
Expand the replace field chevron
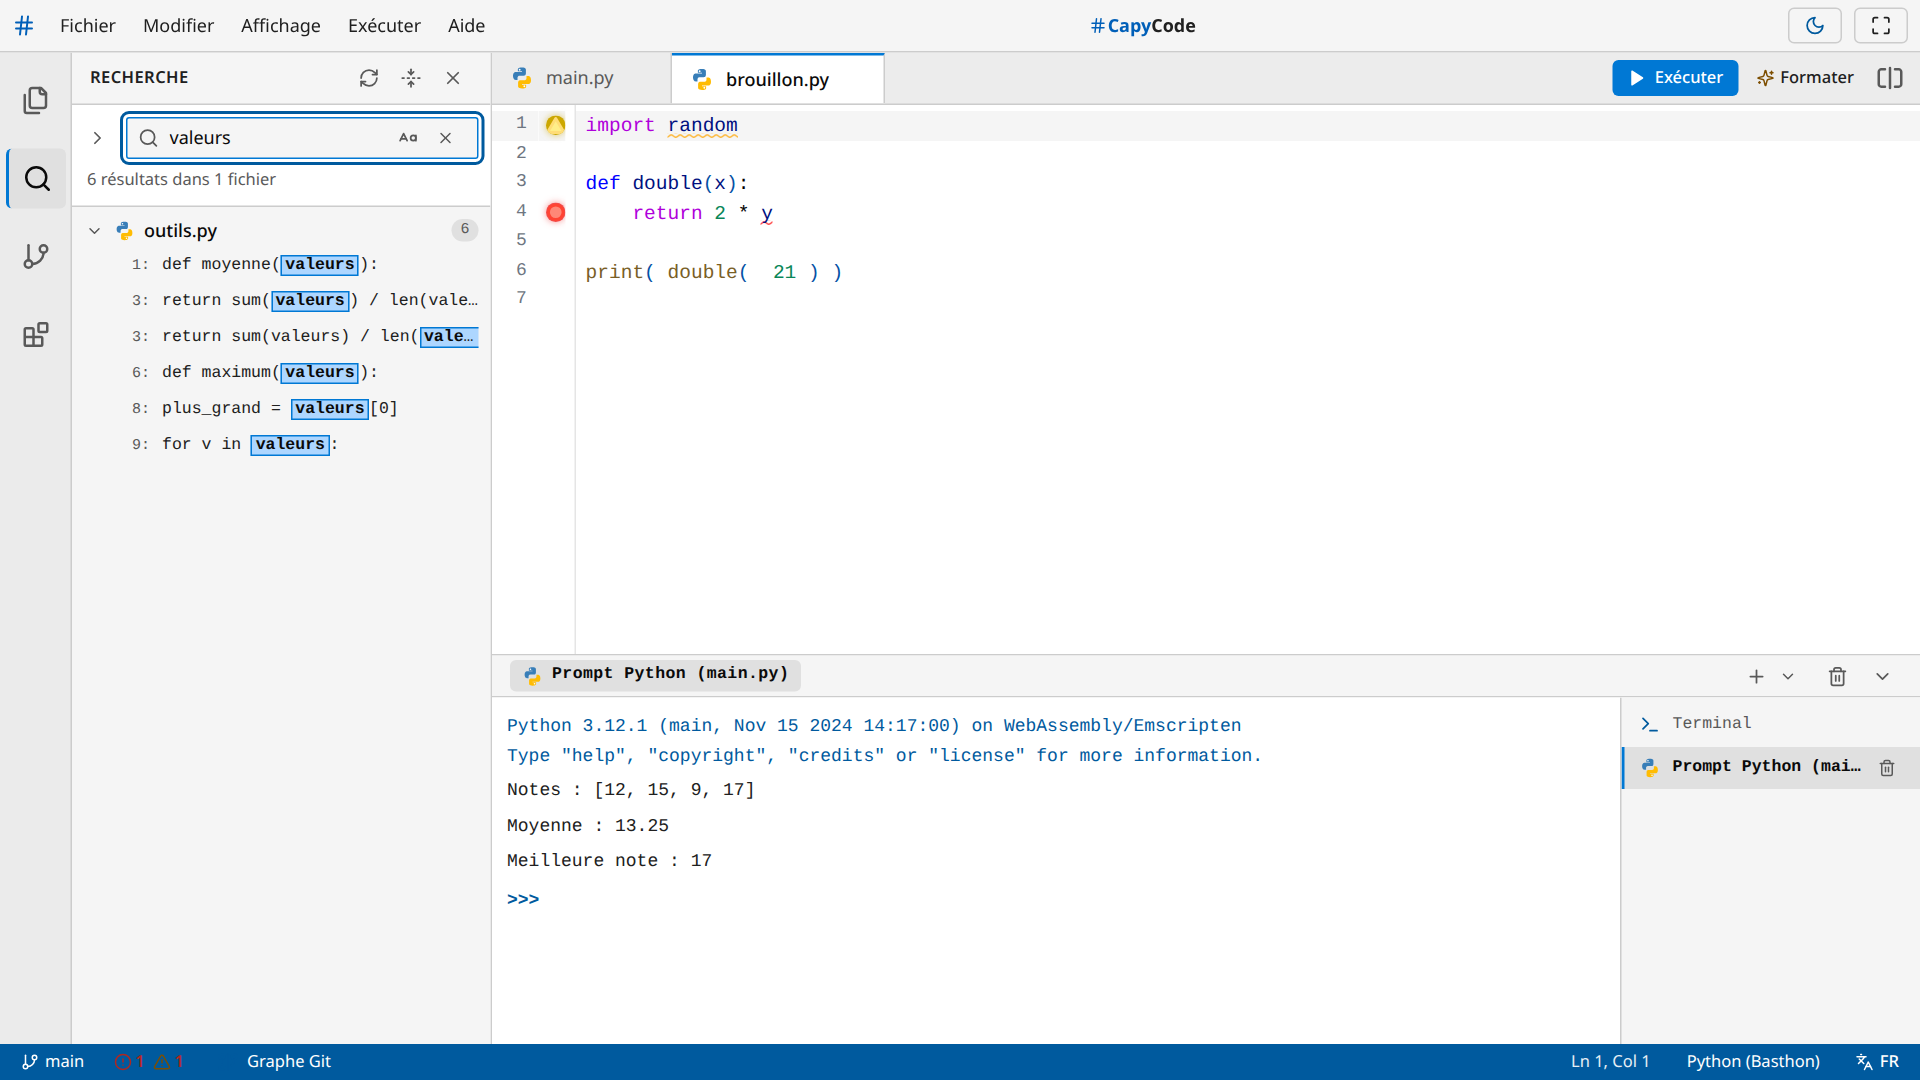tap(97, 138)
